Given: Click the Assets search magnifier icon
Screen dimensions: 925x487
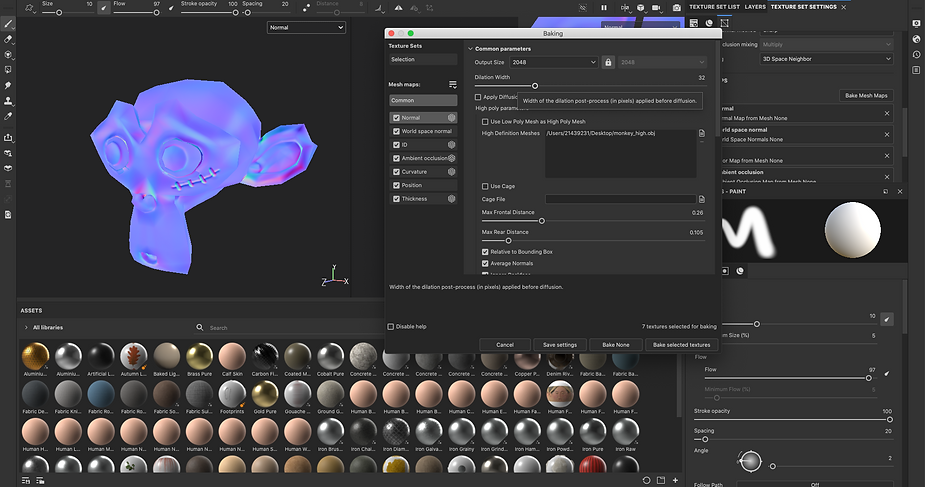Looking at the screenshot, I should coord(200,327).
